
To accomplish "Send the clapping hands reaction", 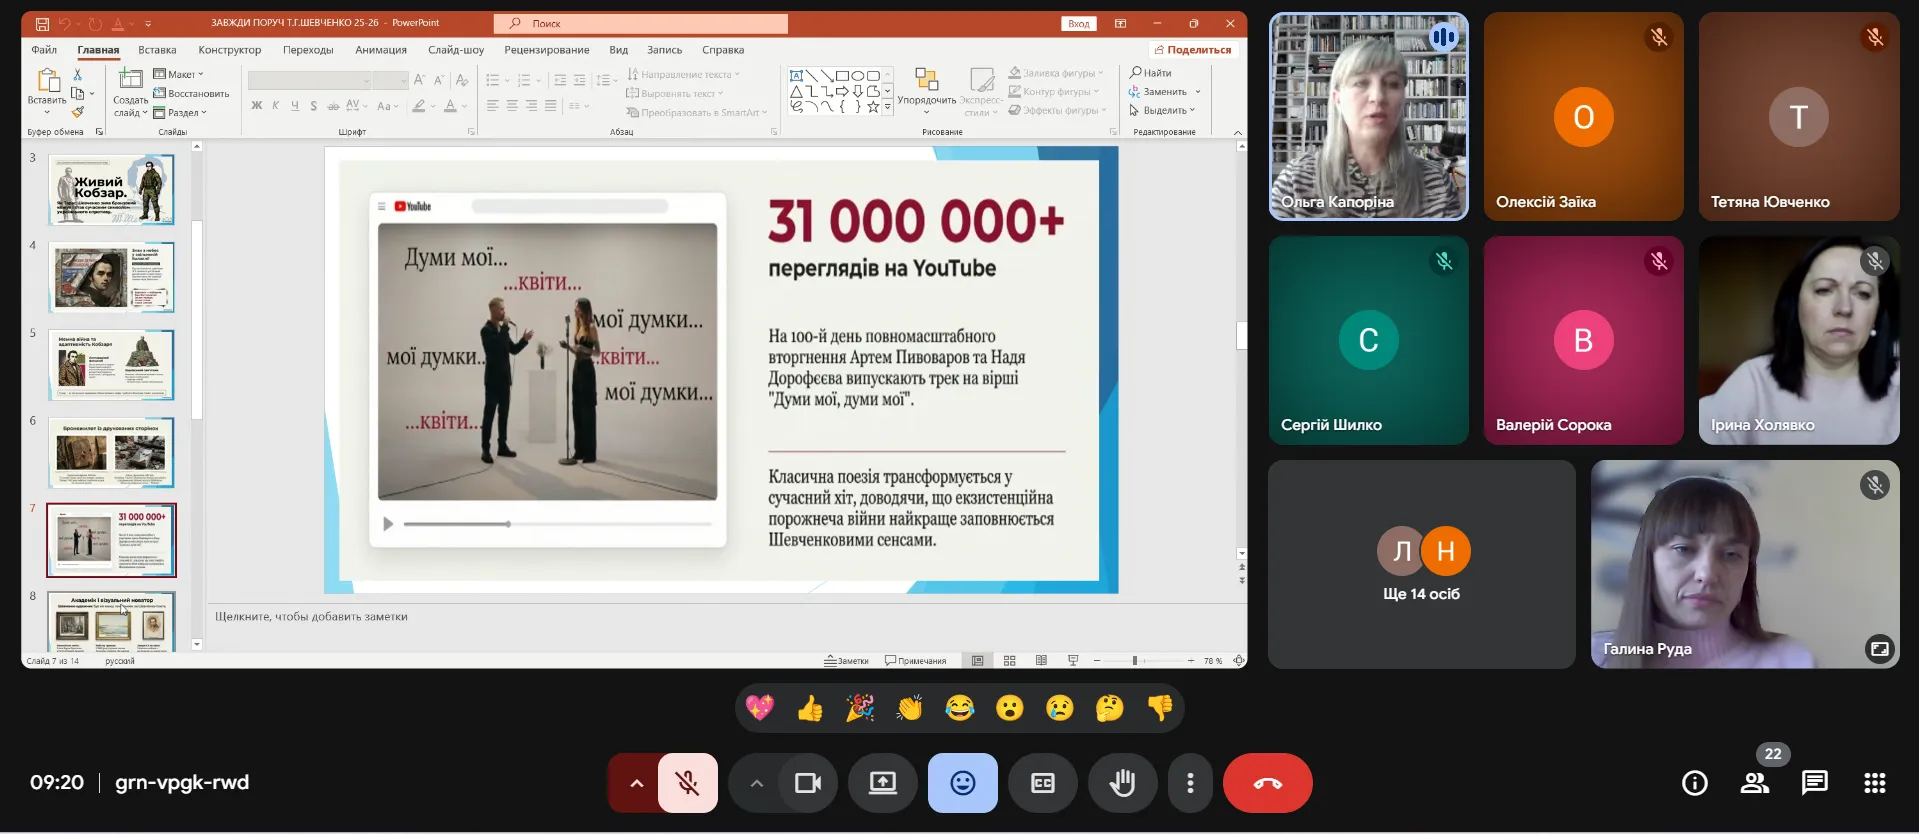I will (910, 709).
